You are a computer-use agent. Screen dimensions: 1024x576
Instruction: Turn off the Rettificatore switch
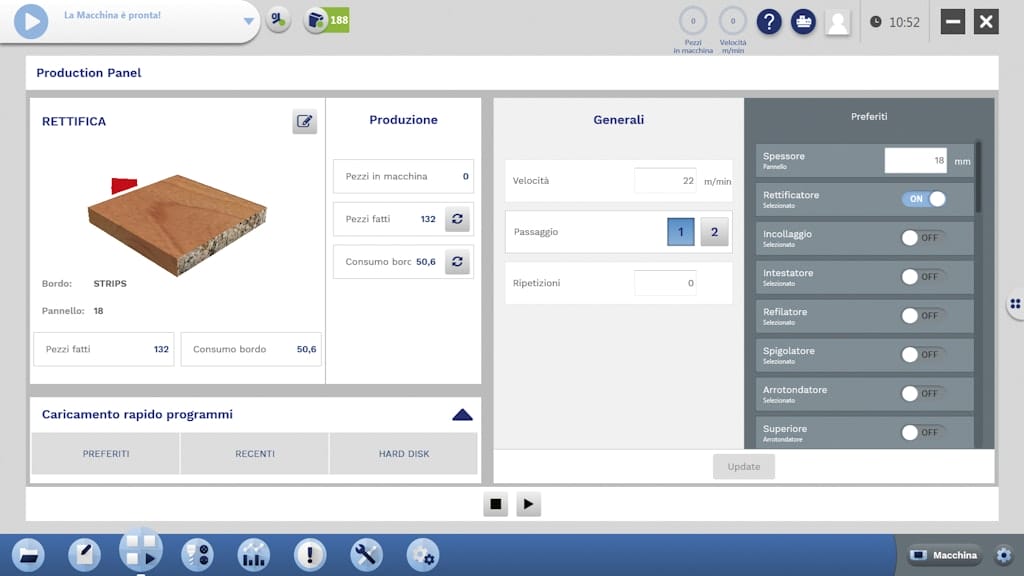pos(923,199)
